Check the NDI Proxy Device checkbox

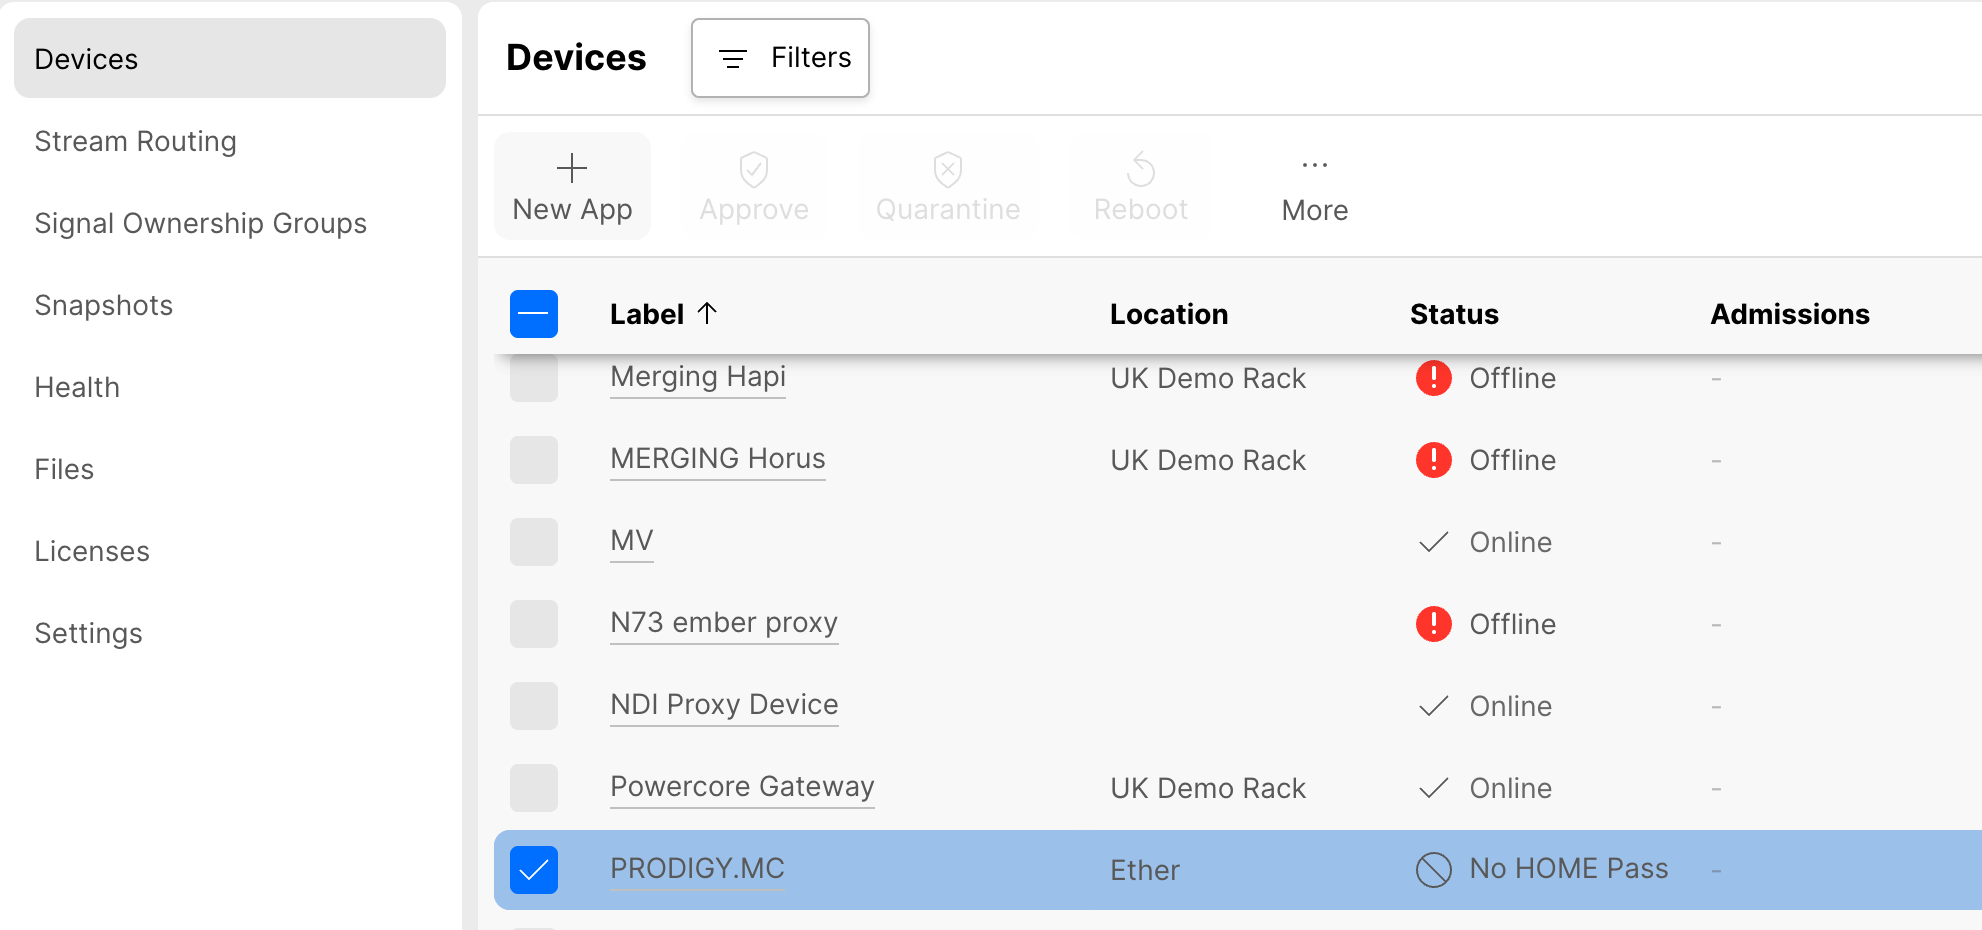pos(534,706)
